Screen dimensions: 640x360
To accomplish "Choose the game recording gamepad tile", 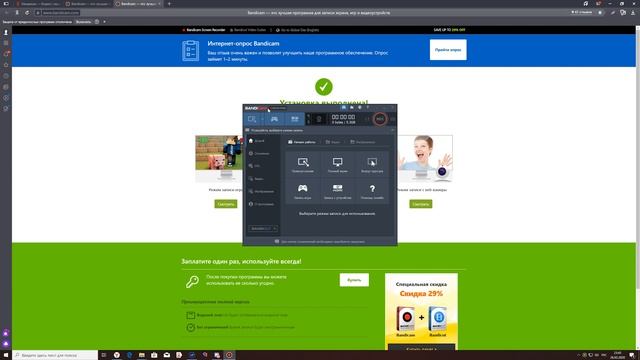I will (x=303, y=191).
